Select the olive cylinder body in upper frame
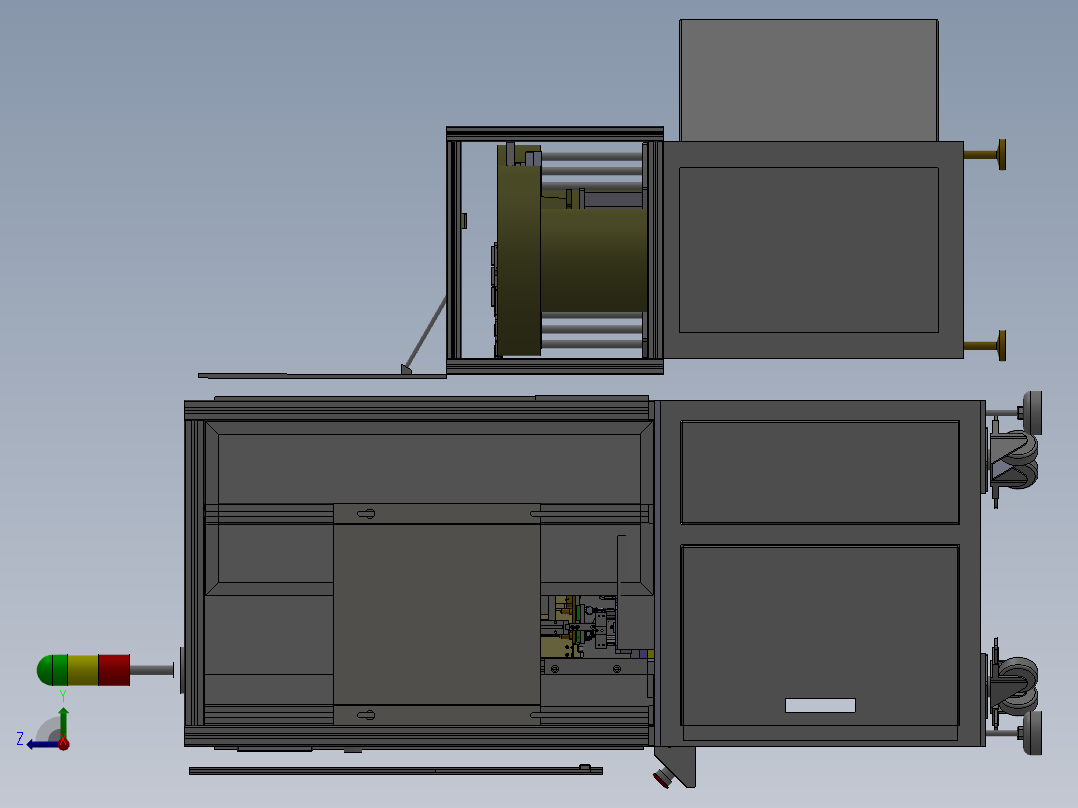This screenshot has height=808, width=1078. click(x=594, y=260)
